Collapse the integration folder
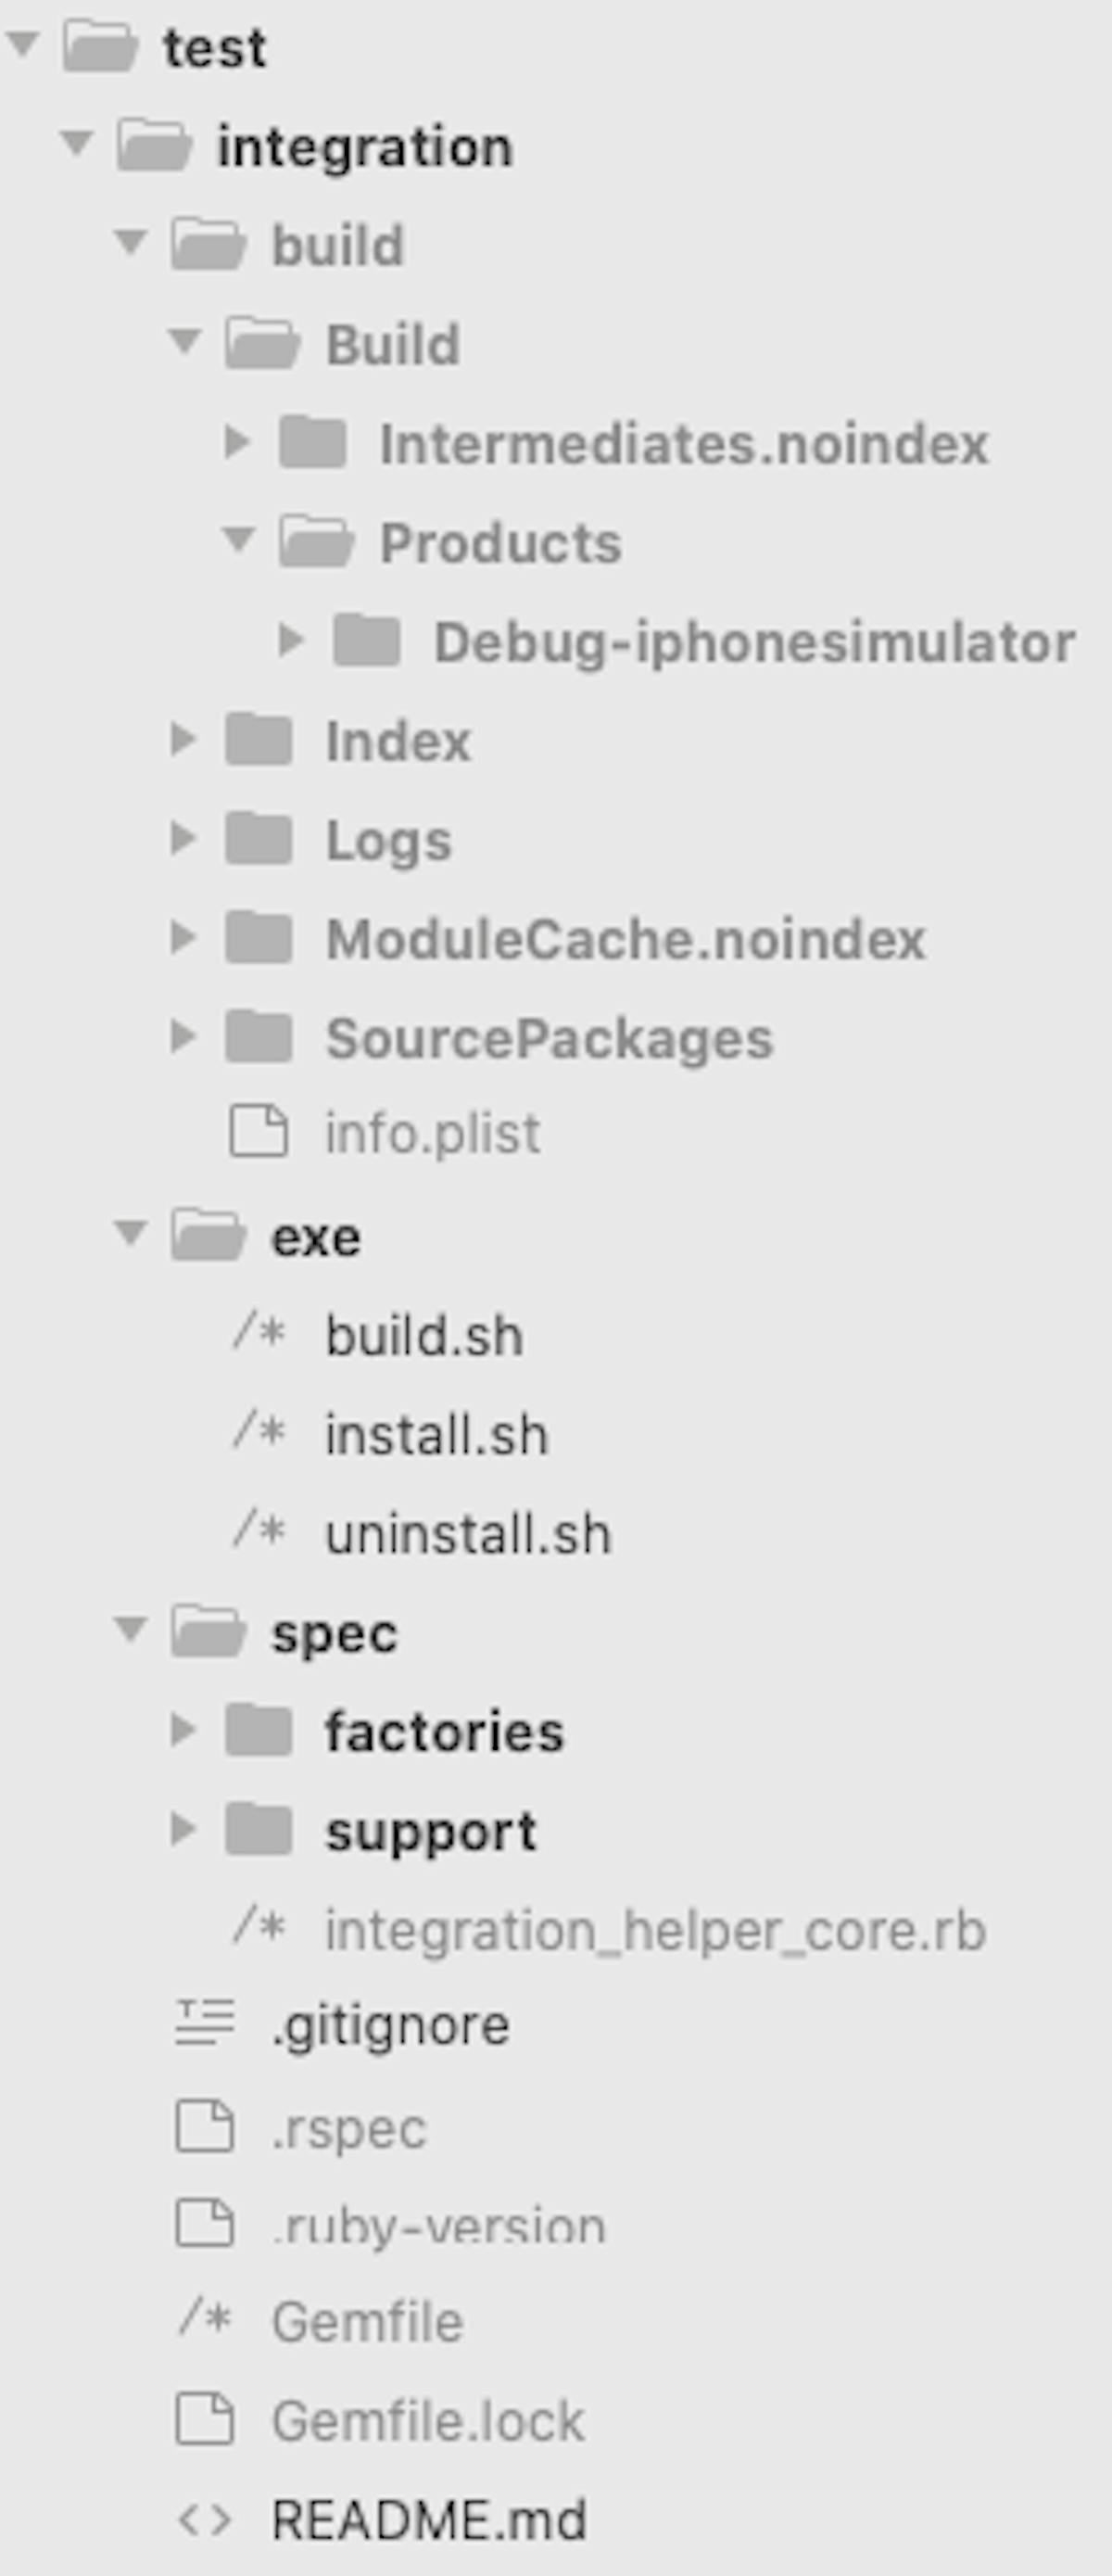Screen dimensions: 1112x2576 tap(77, 143)
